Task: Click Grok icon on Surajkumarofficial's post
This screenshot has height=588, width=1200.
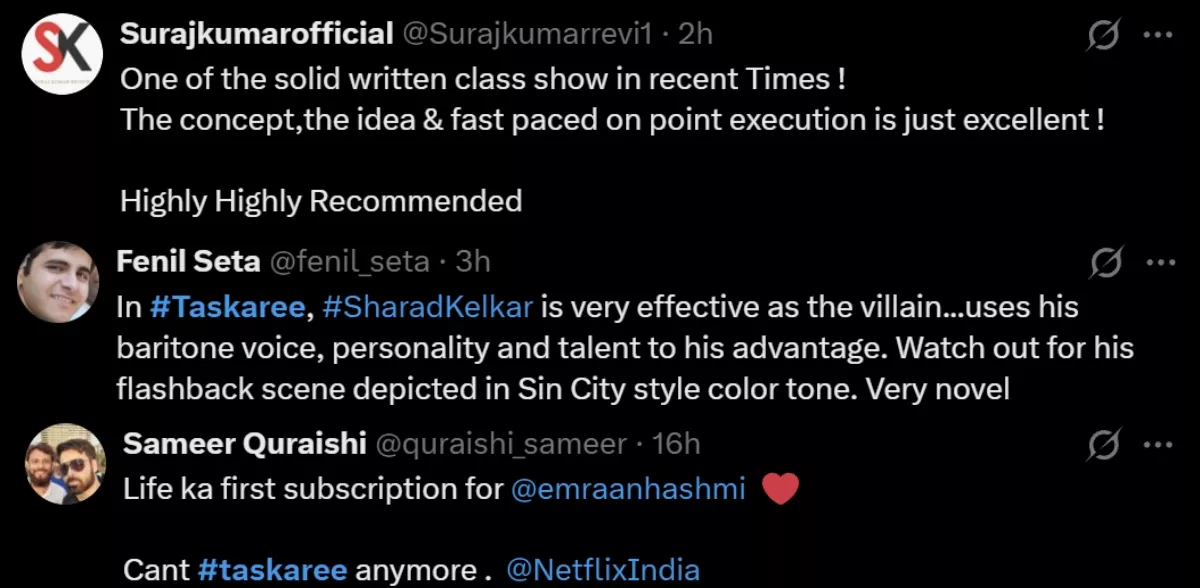Action: [x=1104, y=36]
